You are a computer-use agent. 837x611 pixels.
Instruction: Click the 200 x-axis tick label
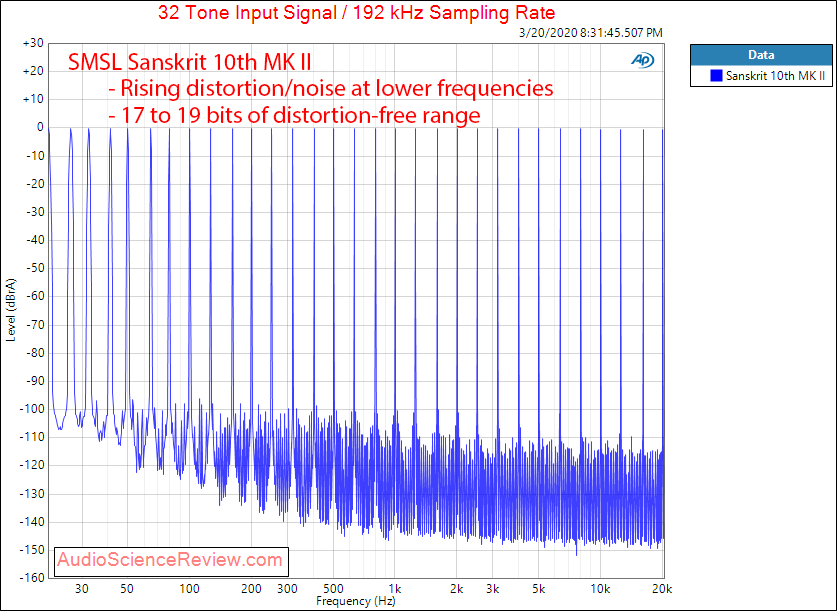pyautogui.click(x=251, y=589)
